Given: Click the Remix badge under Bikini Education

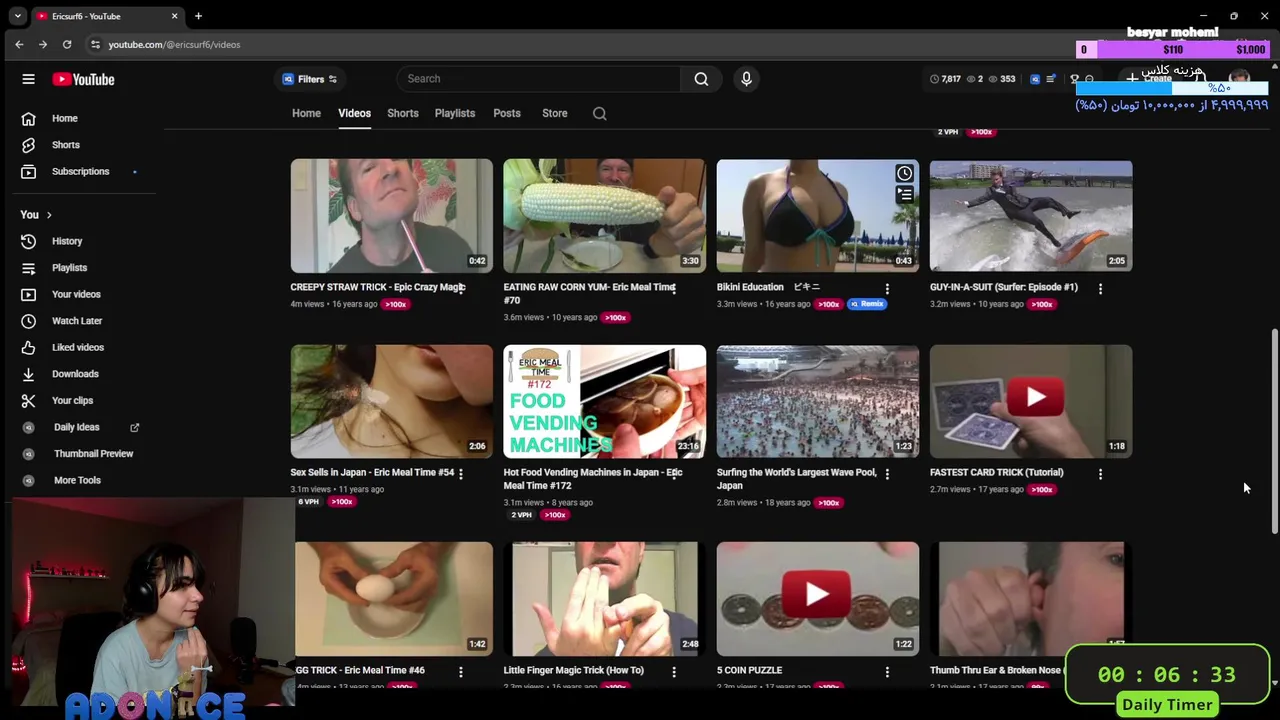Looking at the screenshot, I should coord(867,304).
